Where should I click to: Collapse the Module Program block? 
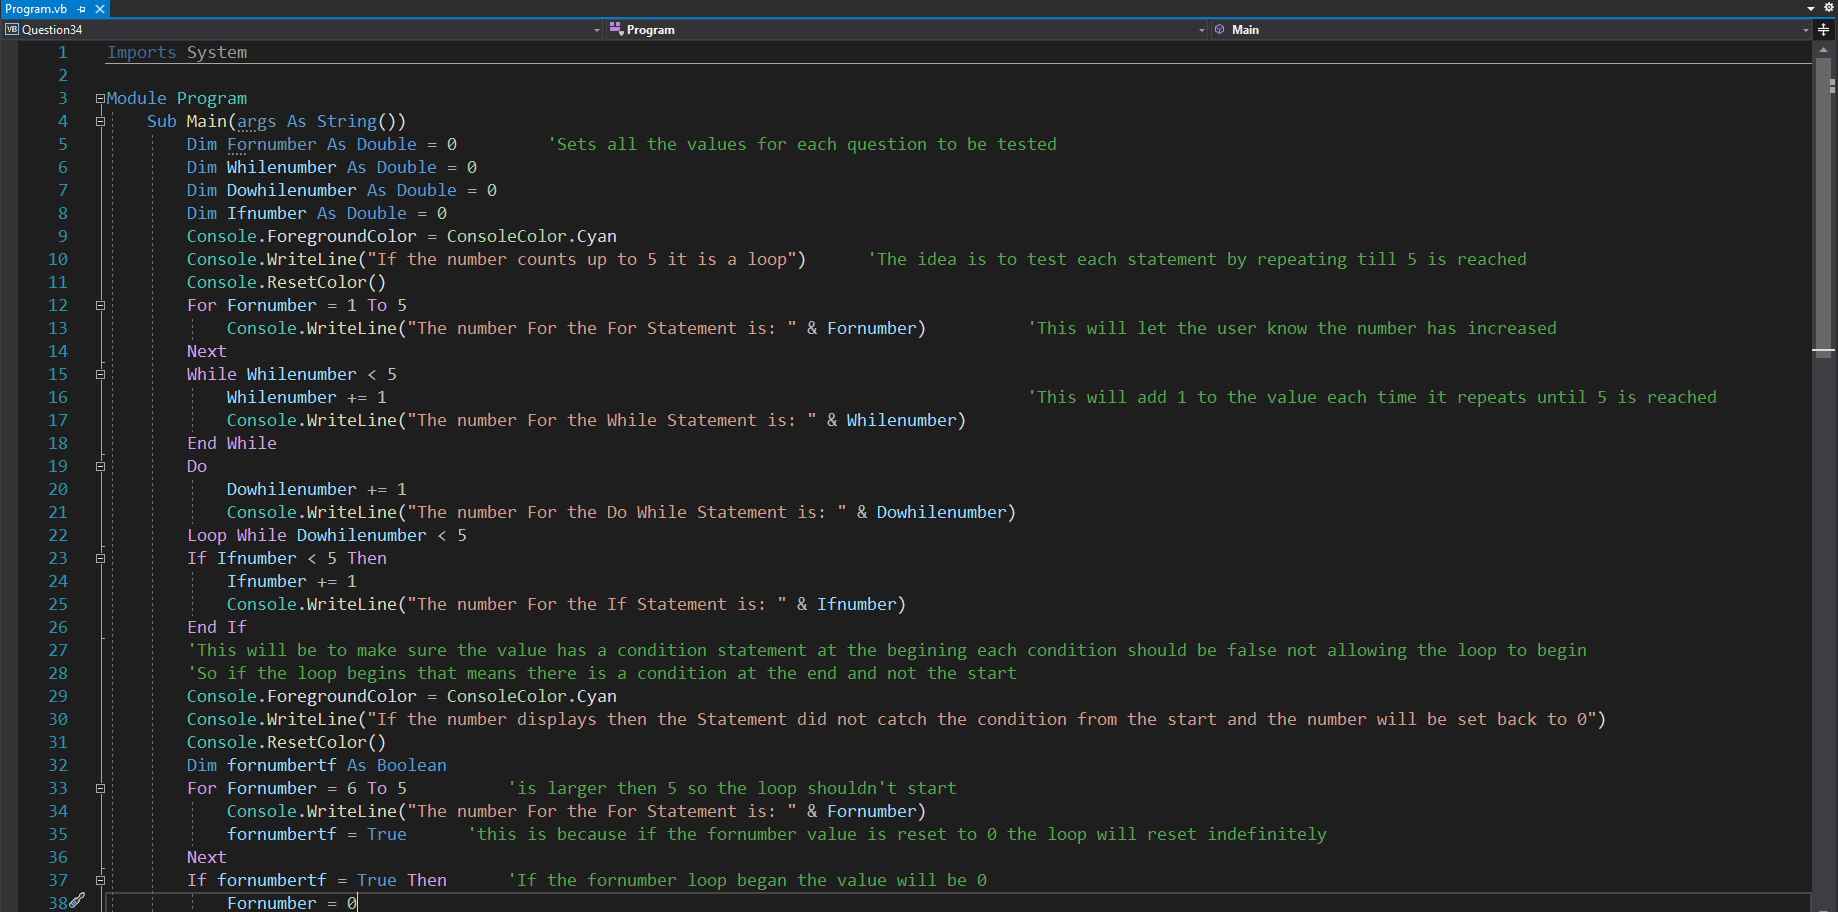click(100, 98)
